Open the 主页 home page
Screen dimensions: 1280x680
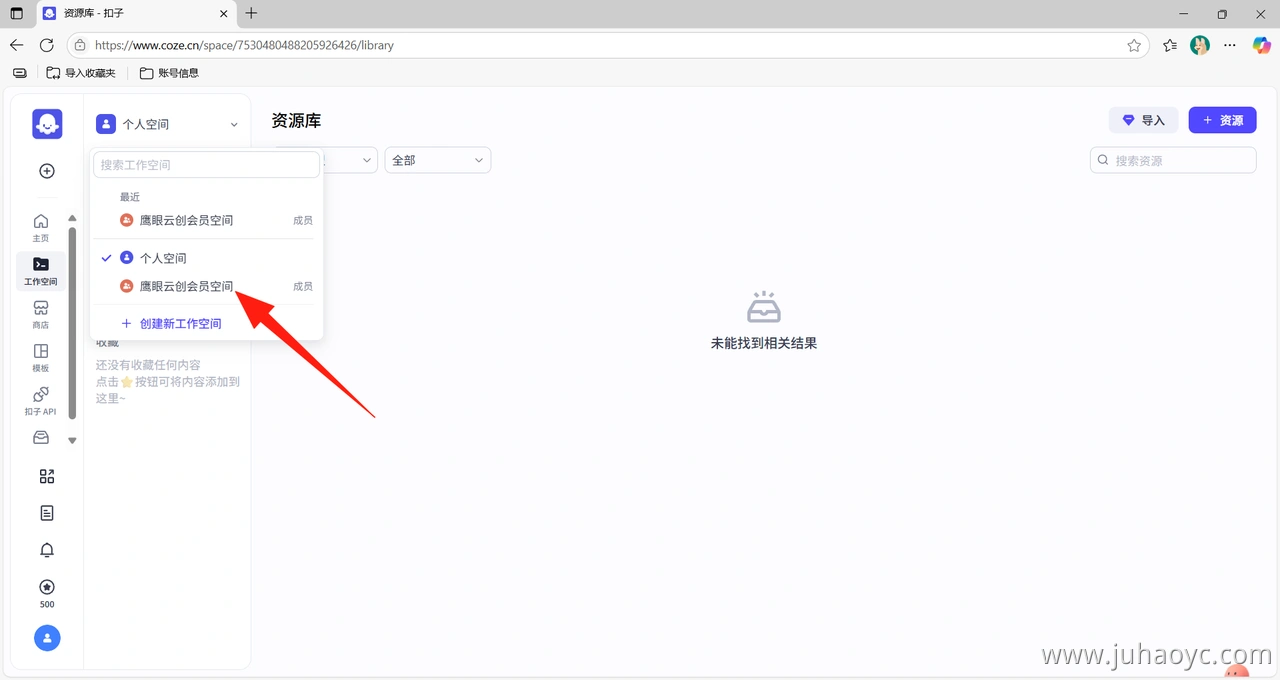(41, 227)
